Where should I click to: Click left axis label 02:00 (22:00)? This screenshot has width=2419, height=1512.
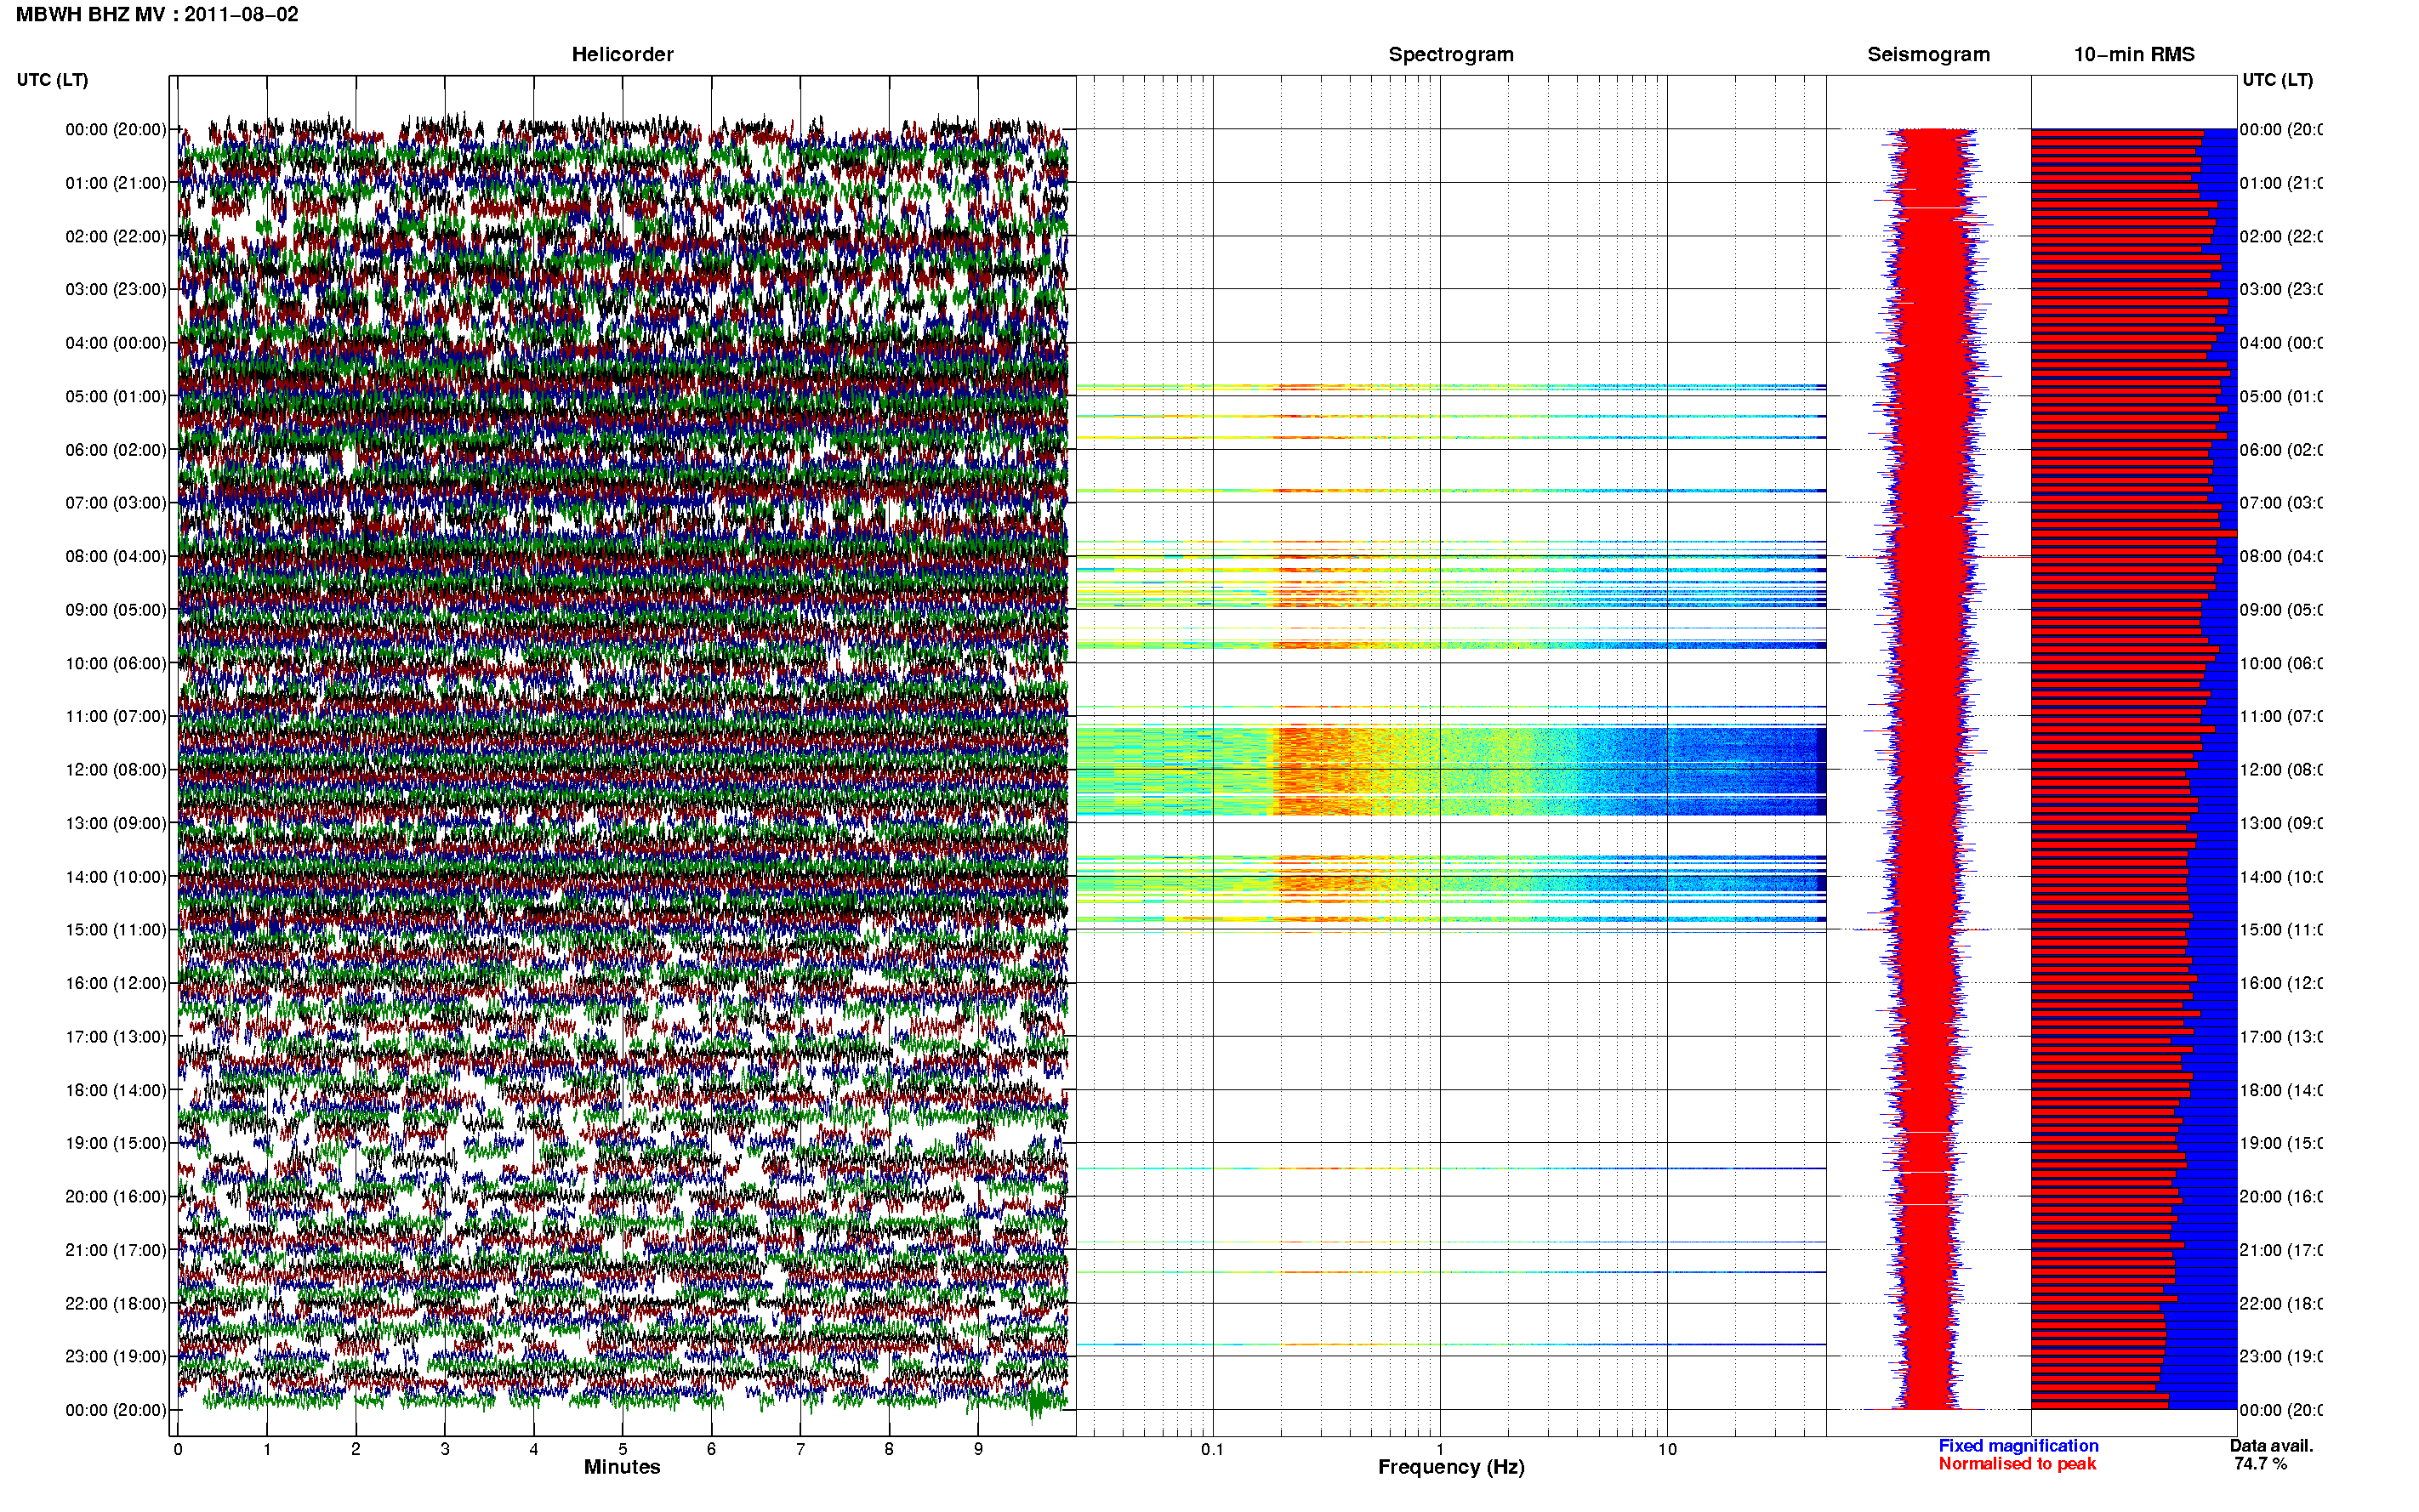point(116,236)
